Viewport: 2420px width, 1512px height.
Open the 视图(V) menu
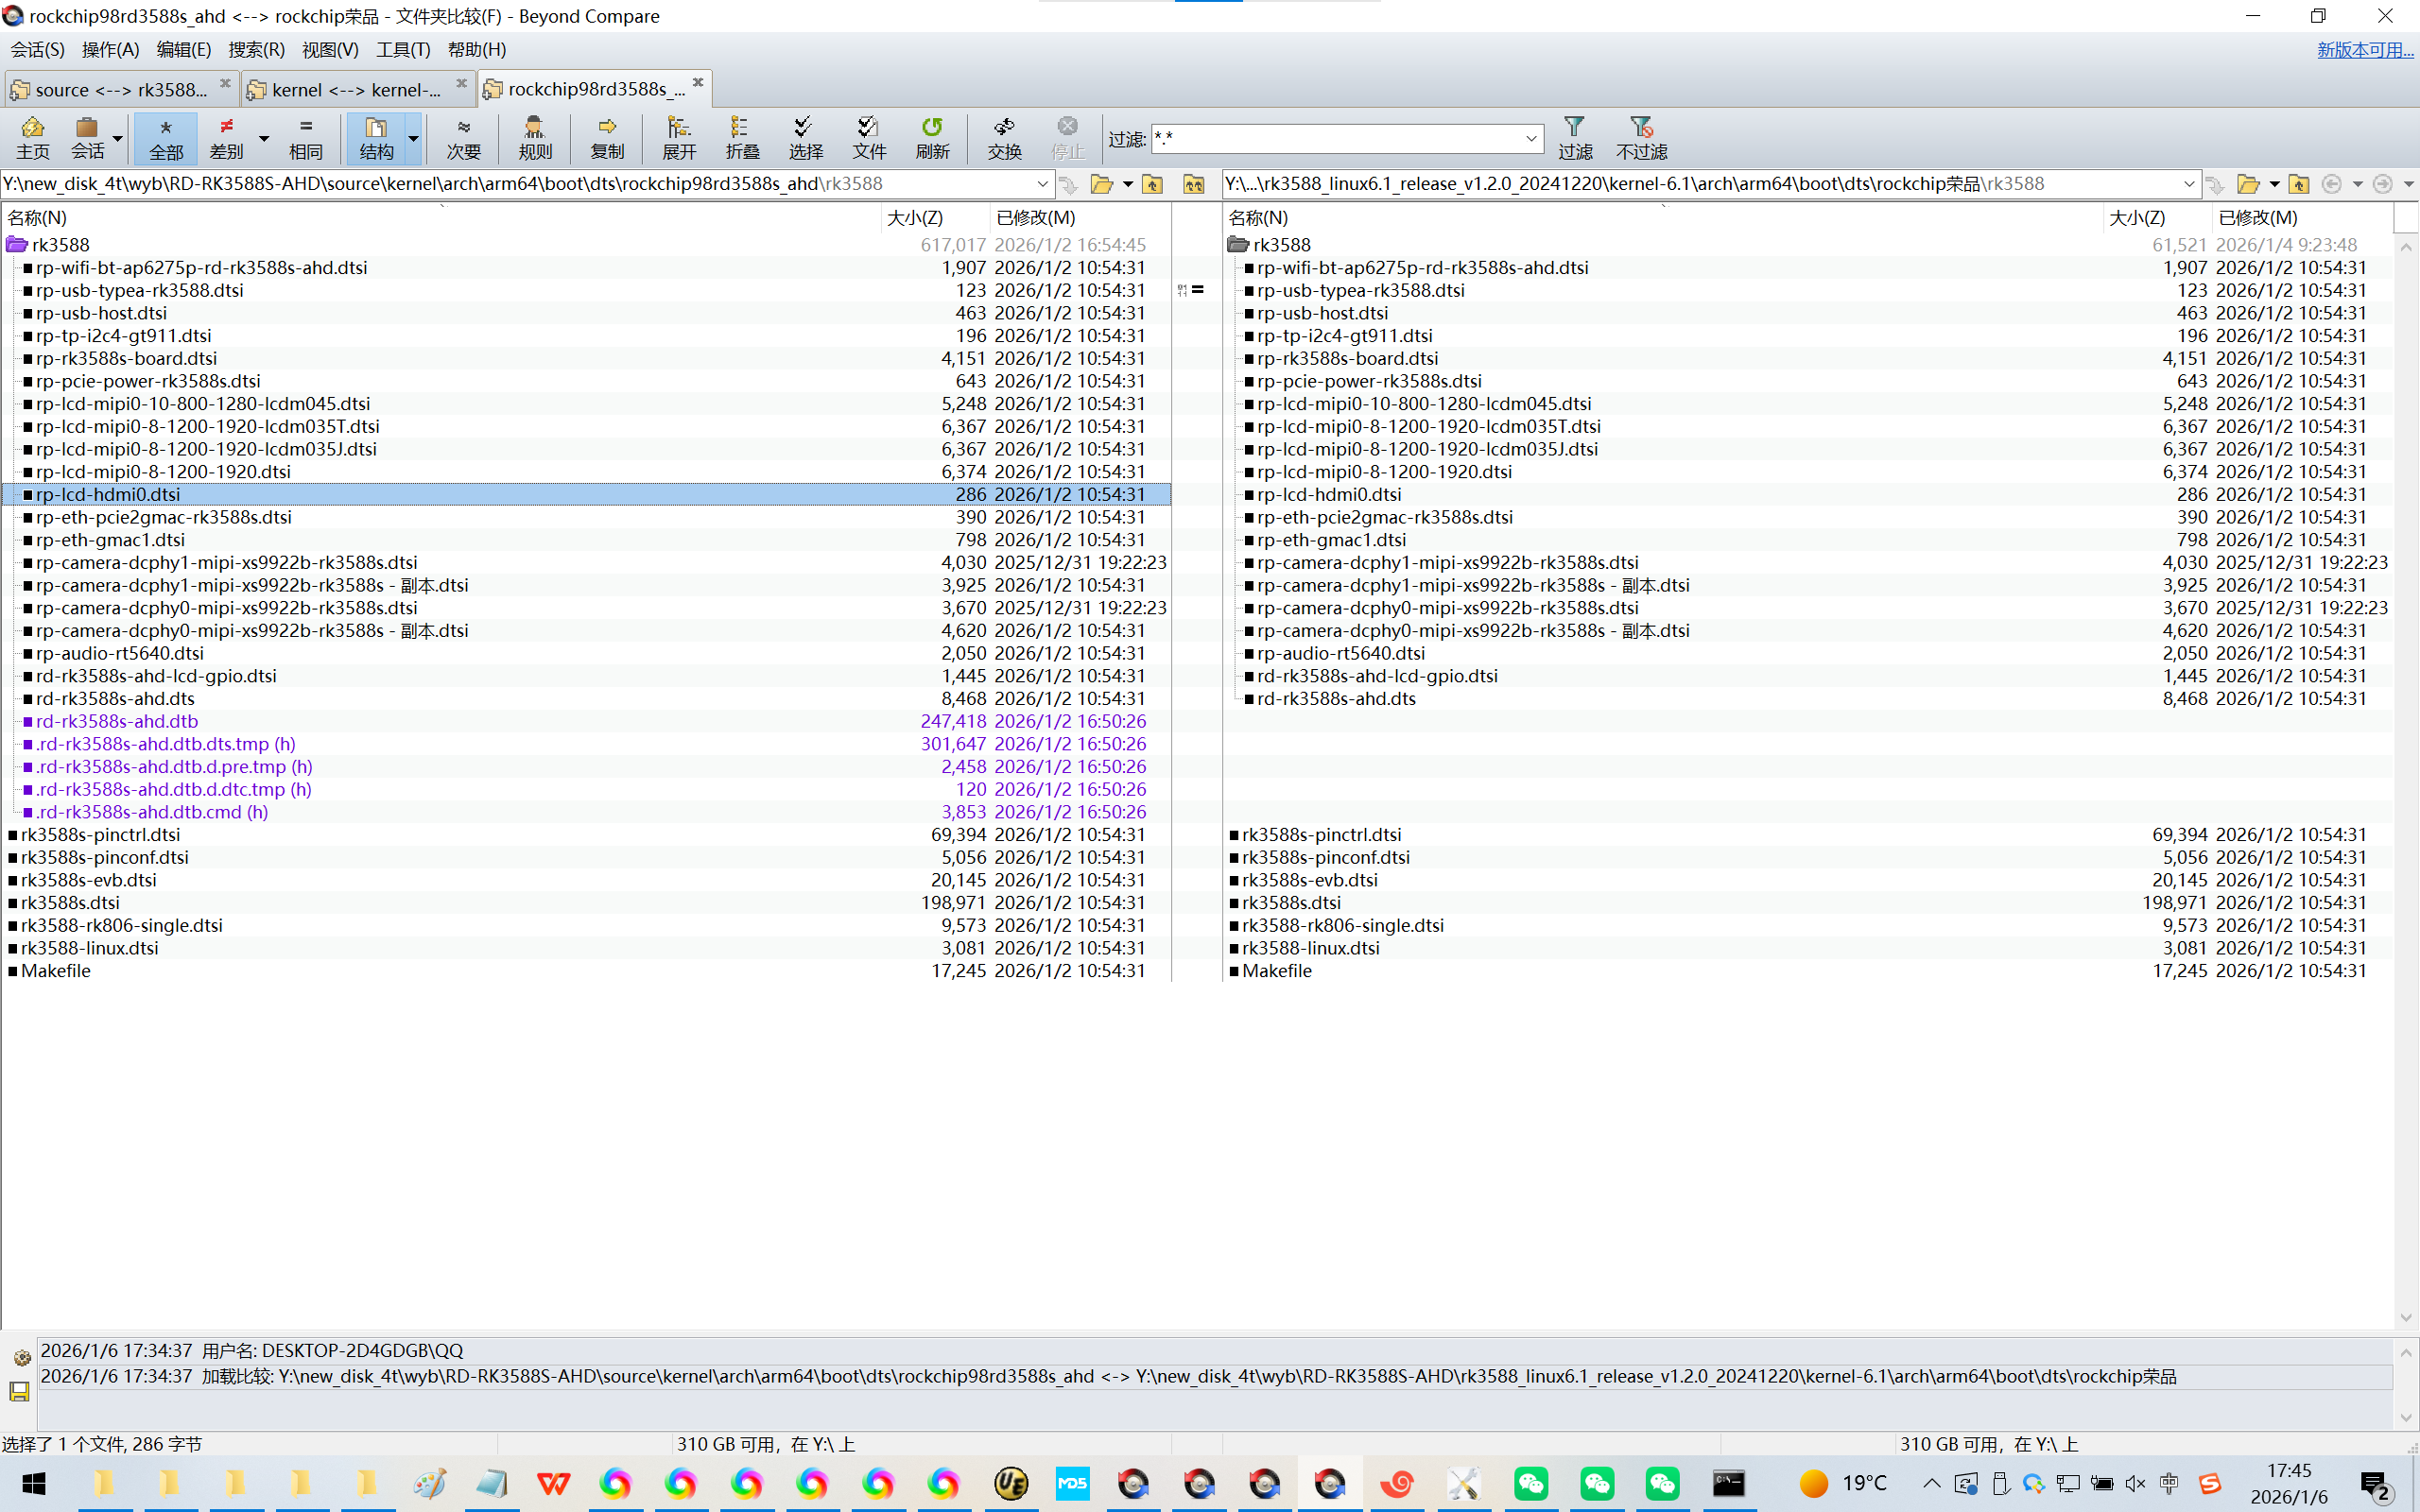pyautogui.click(x=330, y=49)
